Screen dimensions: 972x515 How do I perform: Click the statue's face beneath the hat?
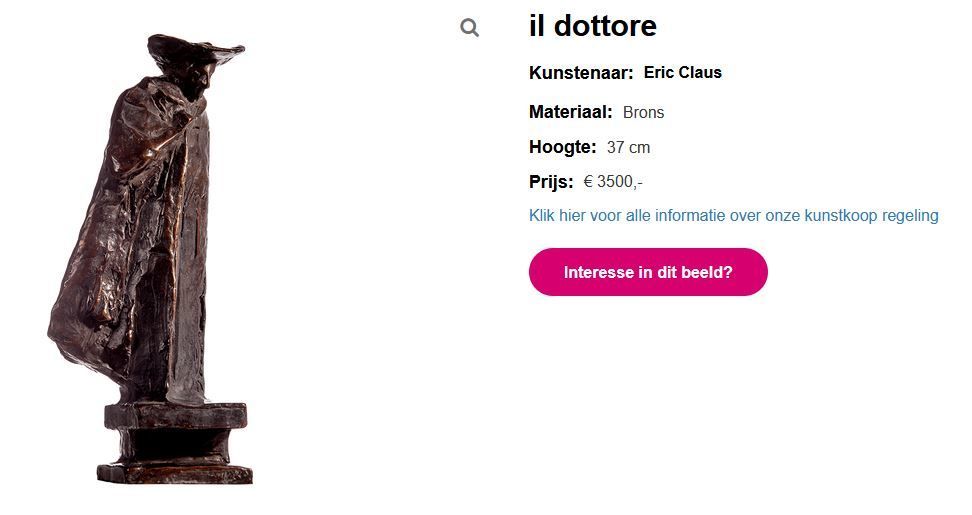[x=202, y=82]
